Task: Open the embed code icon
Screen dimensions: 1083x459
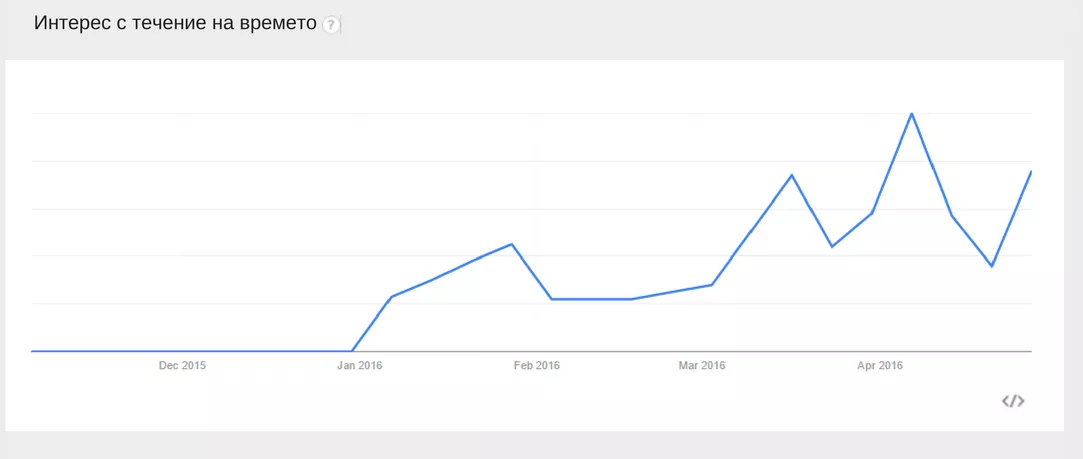Action: pos(1013,401)
